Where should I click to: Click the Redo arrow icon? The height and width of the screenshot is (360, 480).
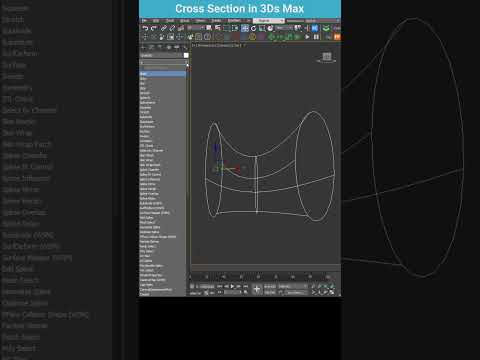[153, 28]
